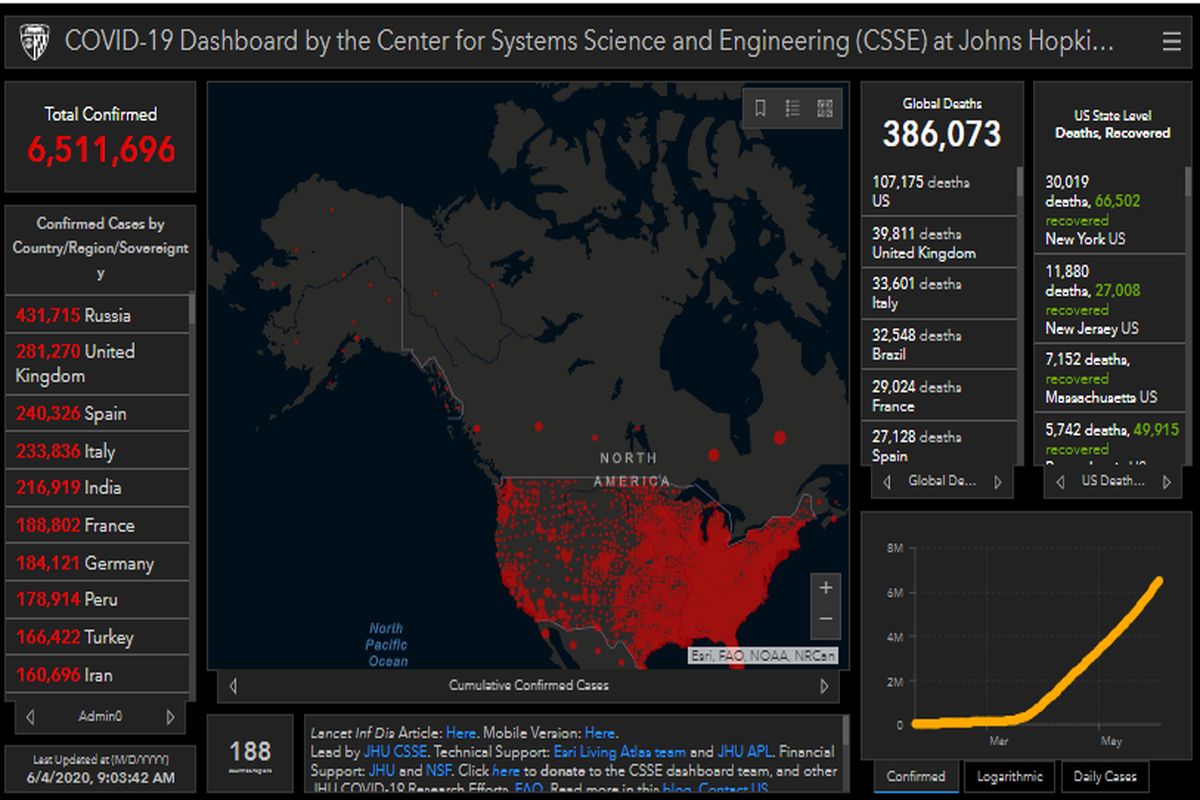Go to previous US Deaths page
The height and width of the screenshot is (800, 1200).
1060,482
